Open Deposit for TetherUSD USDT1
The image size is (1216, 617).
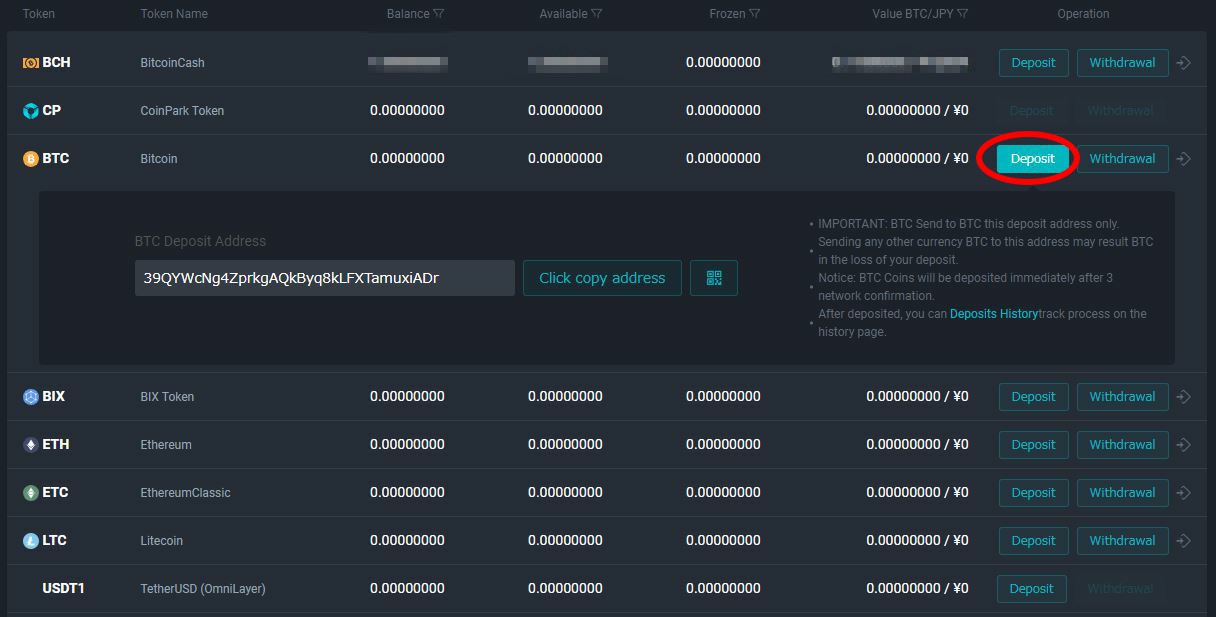click(1032, 589)
